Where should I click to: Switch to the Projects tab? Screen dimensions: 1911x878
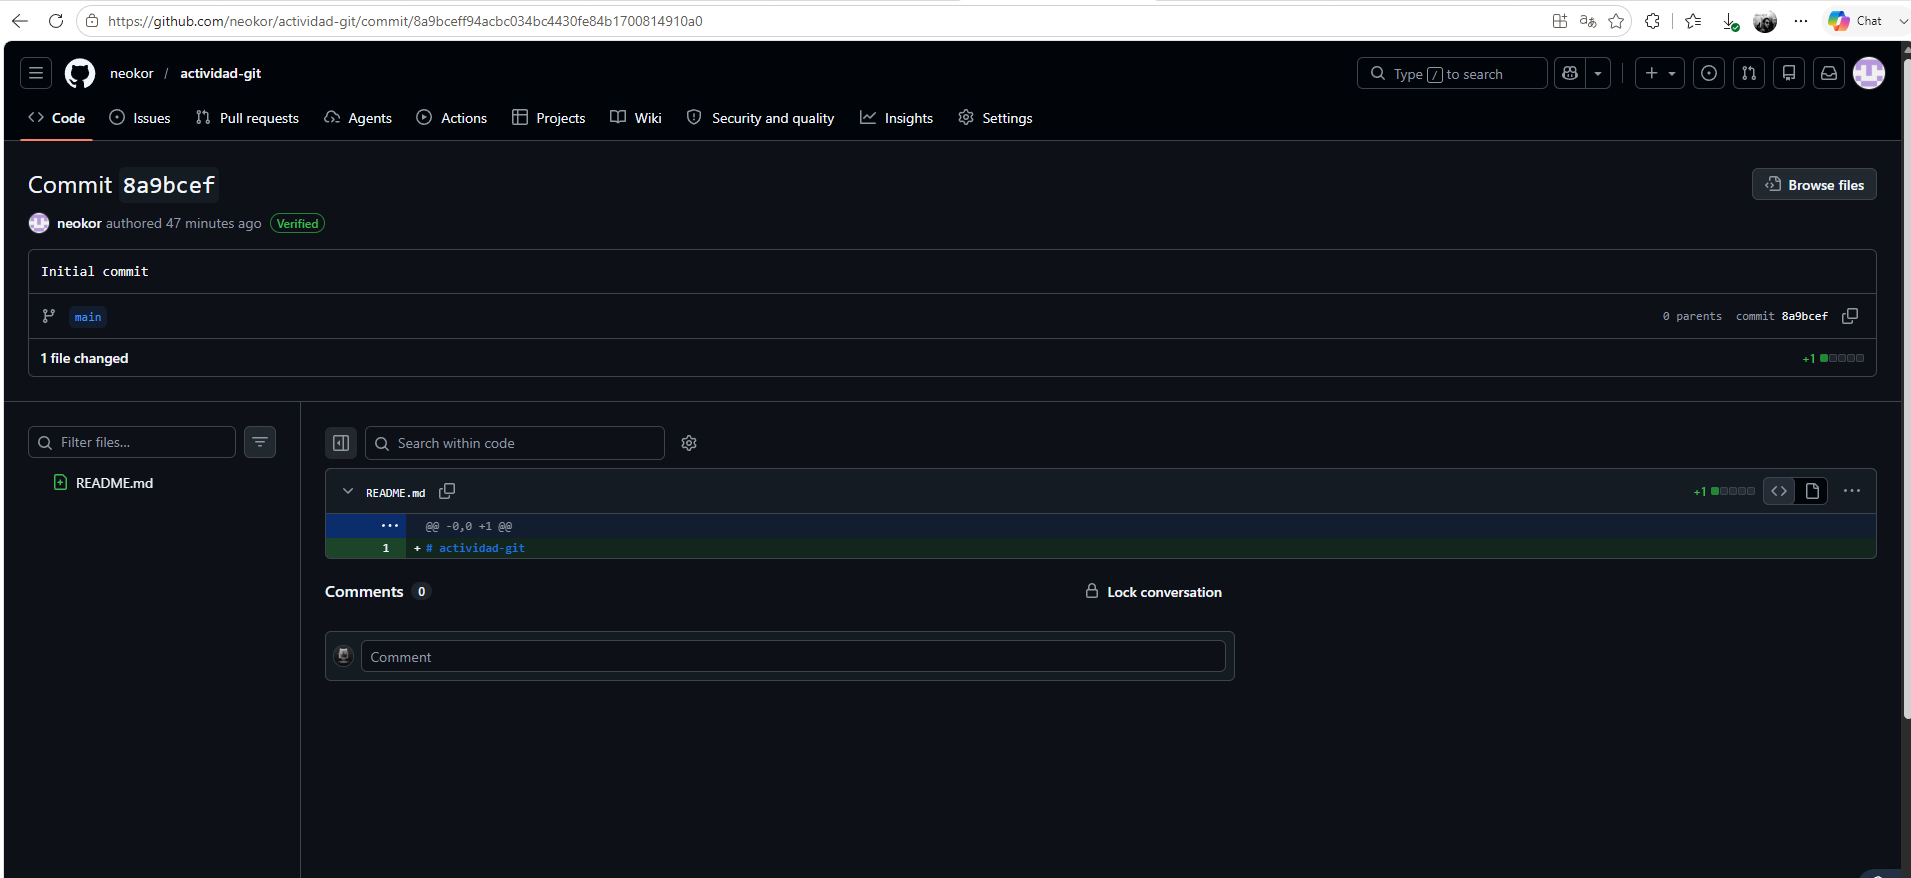pyautogui.click(x=549, y=118)
